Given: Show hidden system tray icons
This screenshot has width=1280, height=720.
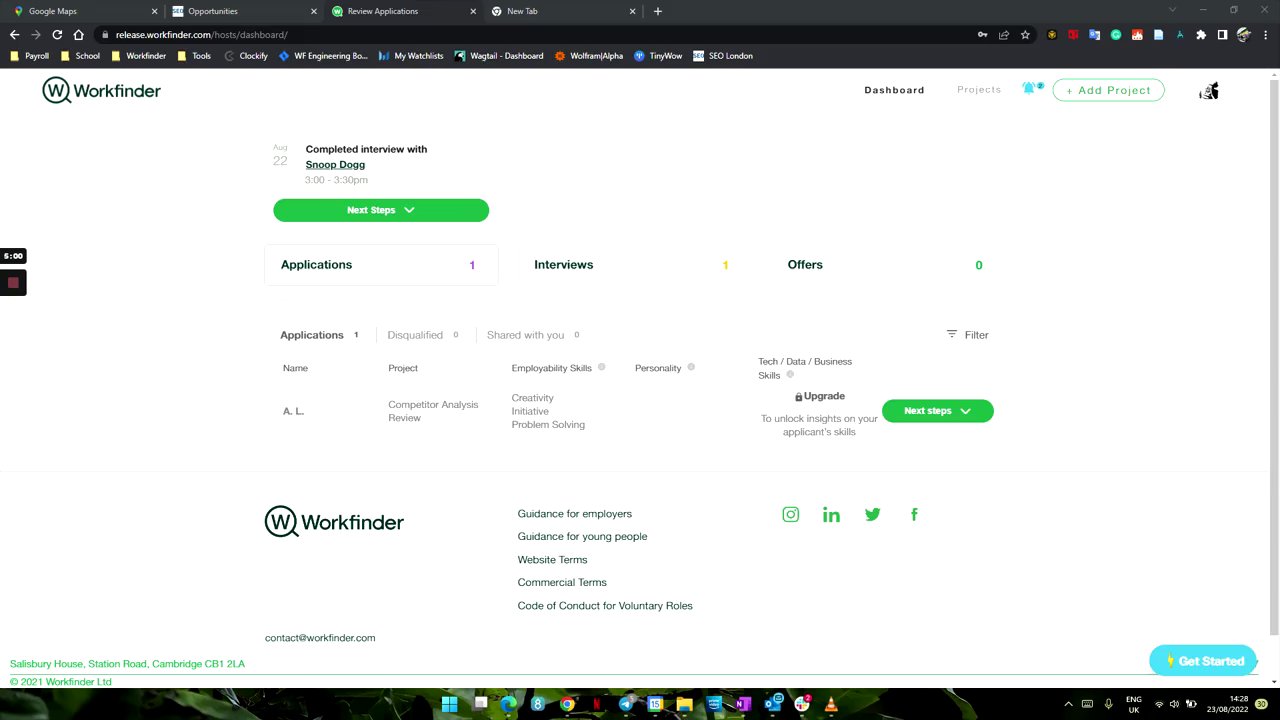Looking at the screenshot, I should click(1068, 704).
